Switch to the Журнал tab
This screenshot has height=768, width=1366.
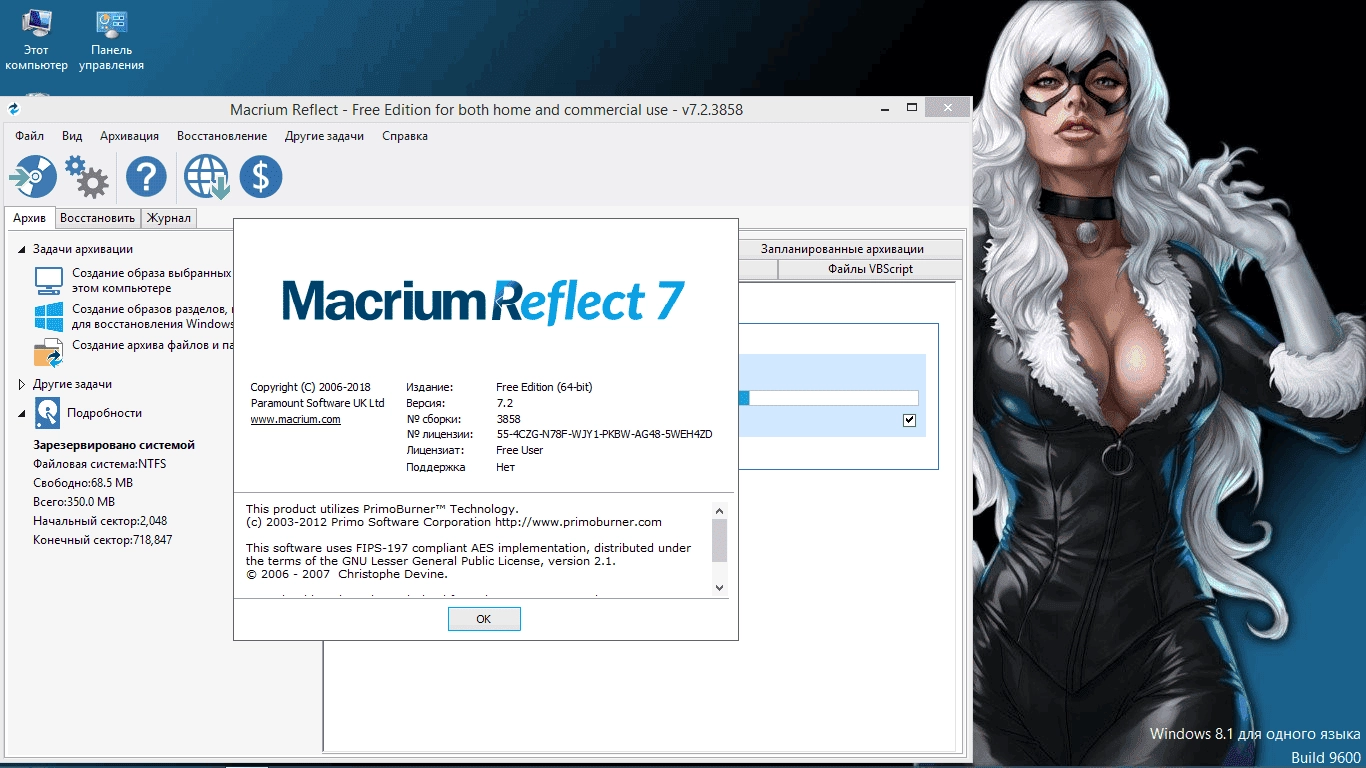(x=169, y=218)
